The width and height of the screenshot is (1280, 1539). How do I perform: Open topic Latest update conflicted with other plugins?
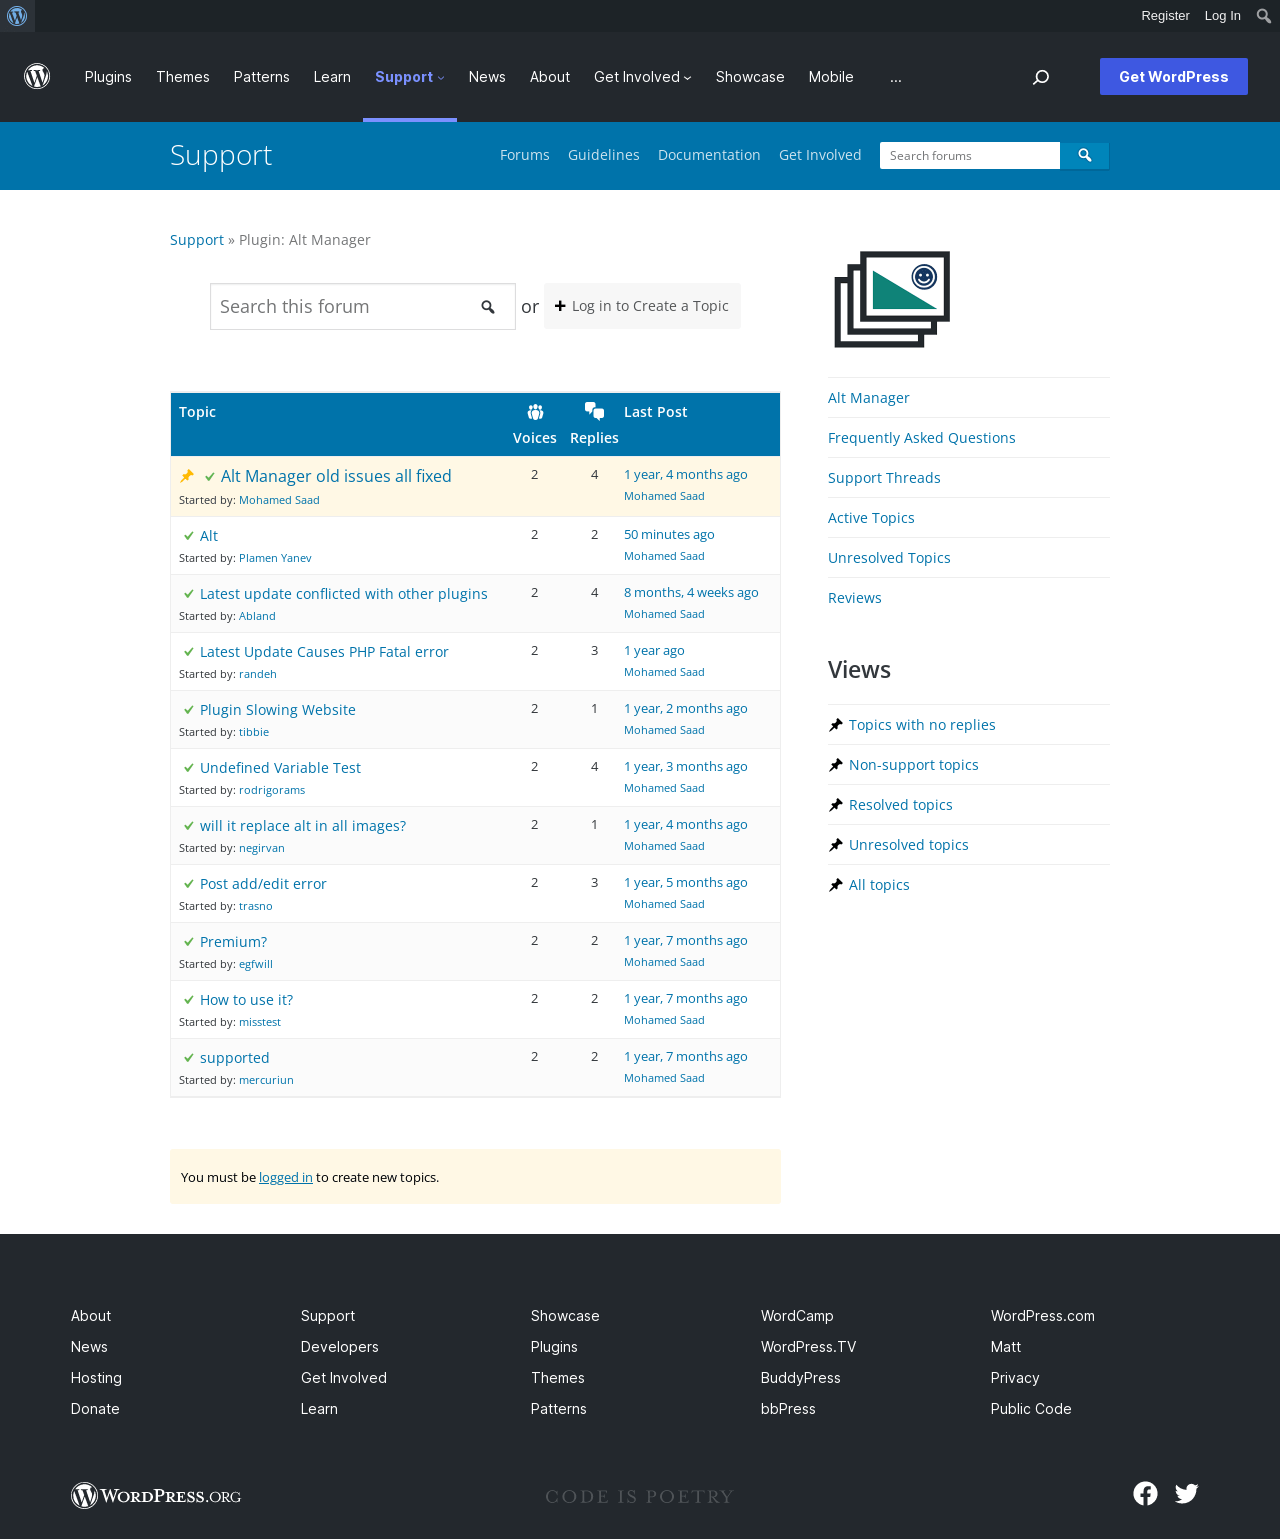click(344, 594)
